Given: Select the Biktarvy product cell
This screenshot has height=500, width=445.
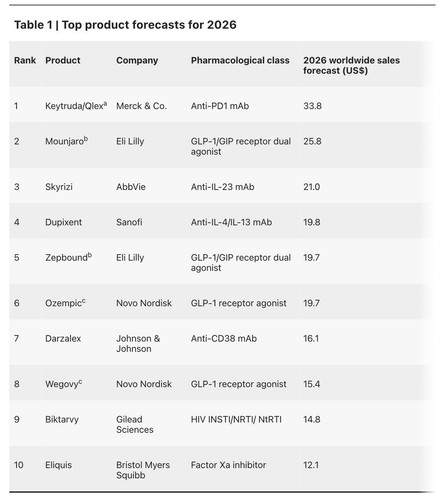Looking at the screenshot, I should pyautogui.click(x=62, y=419).
